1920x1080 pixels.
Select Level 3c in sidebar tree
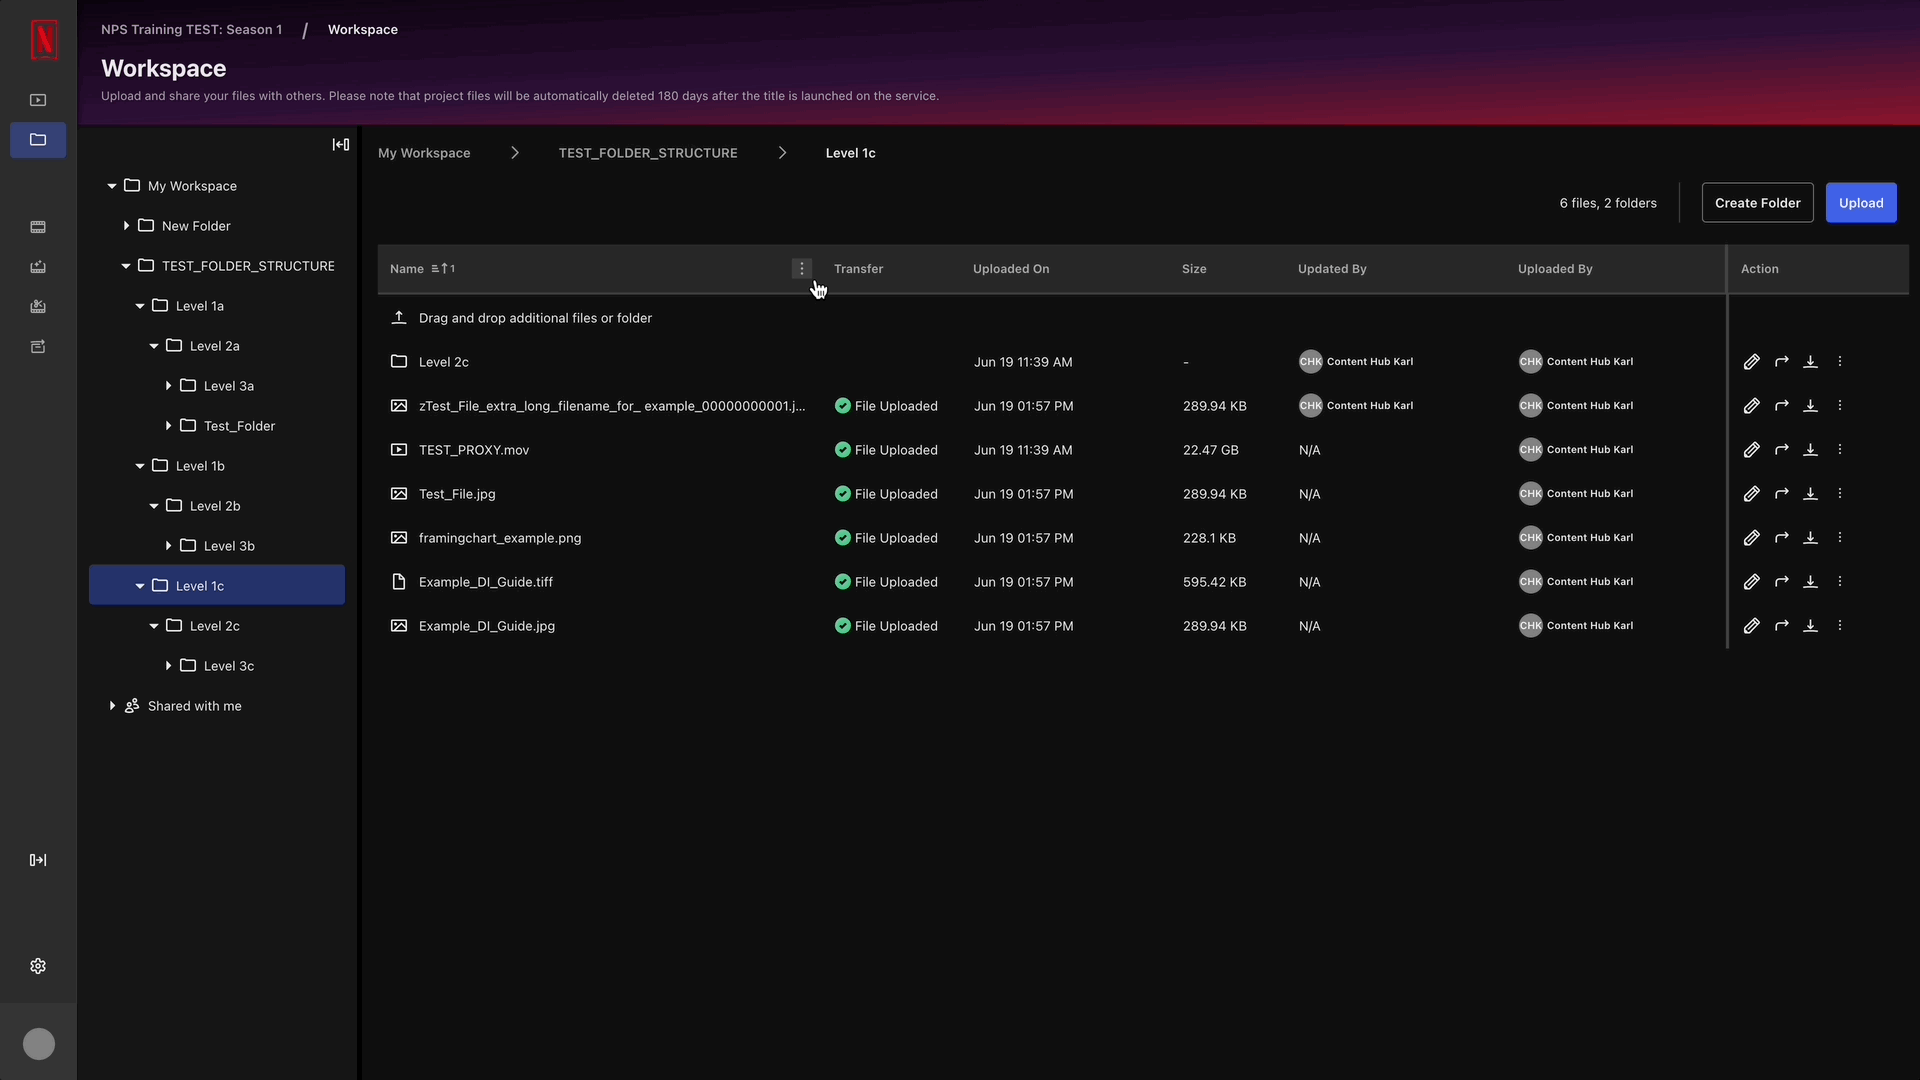(228, 665)
